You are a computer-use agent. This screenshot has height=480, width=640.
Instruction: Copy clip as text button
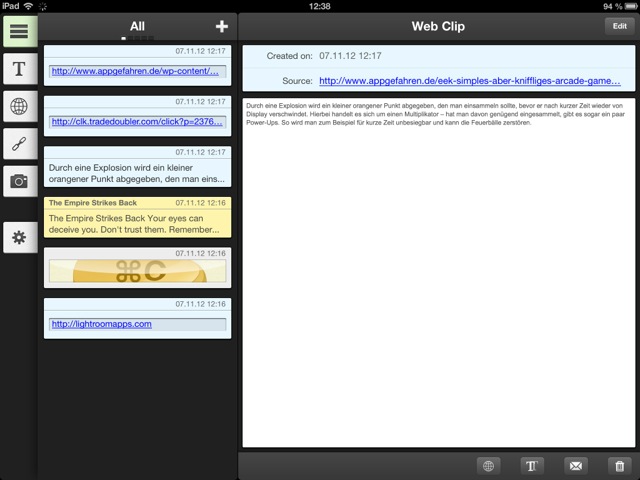531,465
